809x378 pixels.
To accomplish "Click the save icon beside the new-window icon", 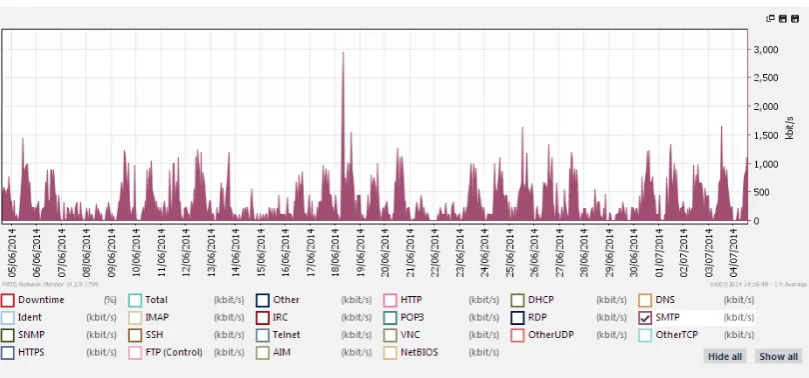I will point(783,19).
